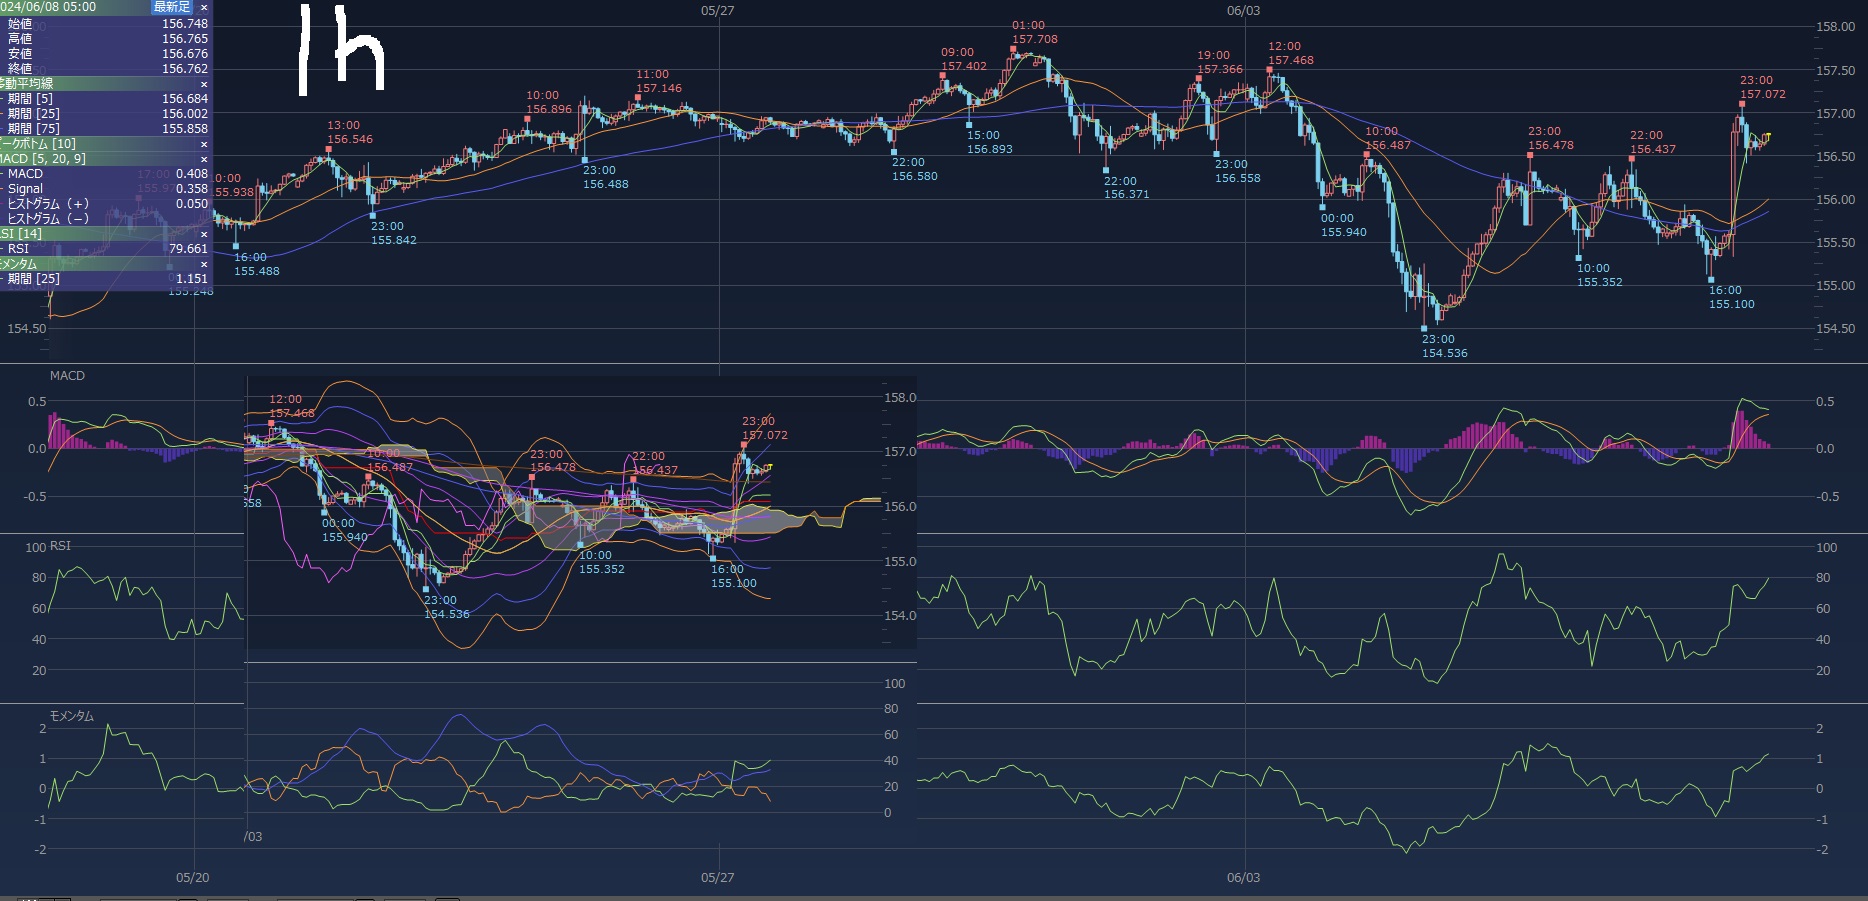Remove the RSI [14] indicator with its ×
1868x901 pixels.
point(204,234)
